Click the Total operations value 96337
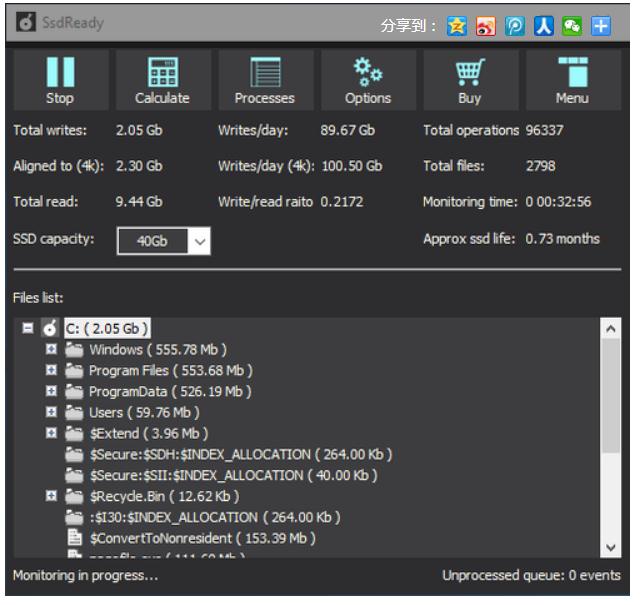The height and width of the screenshot is (605, 640). 544,131
